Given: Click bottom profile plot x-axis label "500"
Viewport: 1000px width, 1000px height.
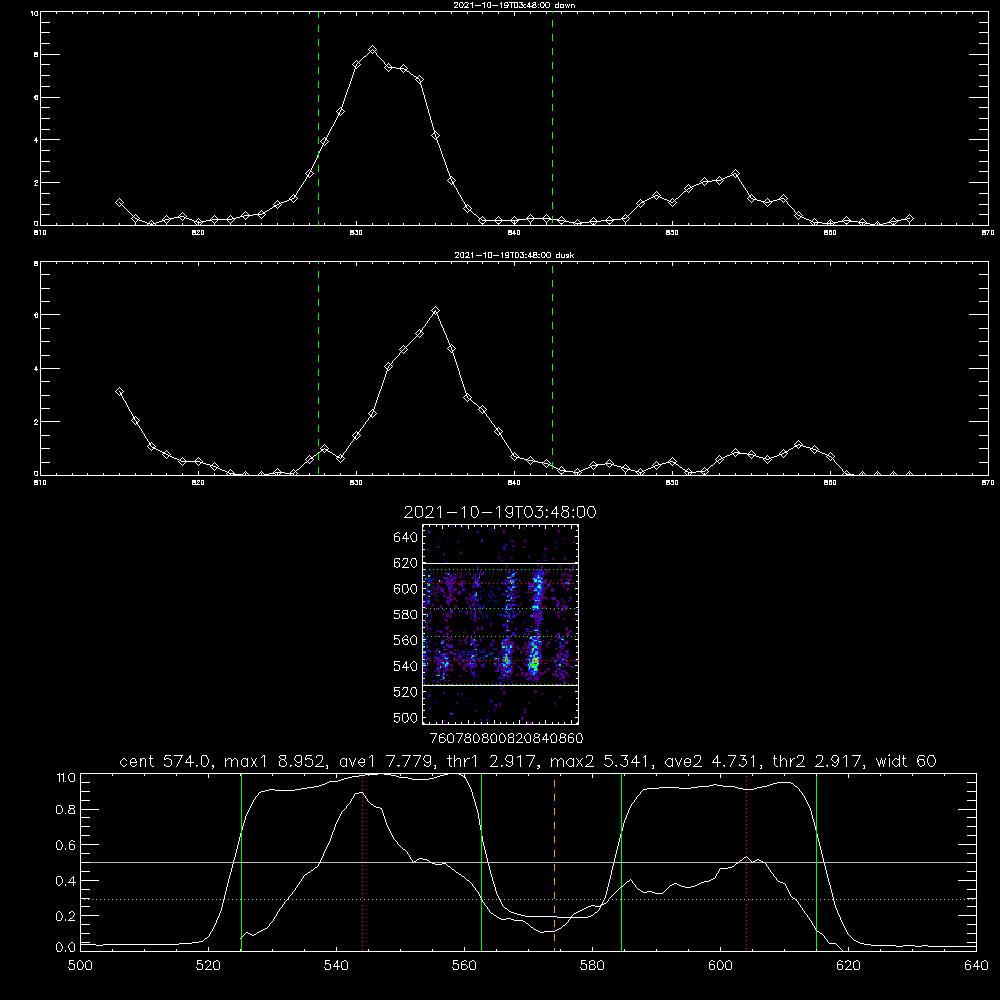Looking at the screenshot, I should pyautogui.click(x=80, y=966).
